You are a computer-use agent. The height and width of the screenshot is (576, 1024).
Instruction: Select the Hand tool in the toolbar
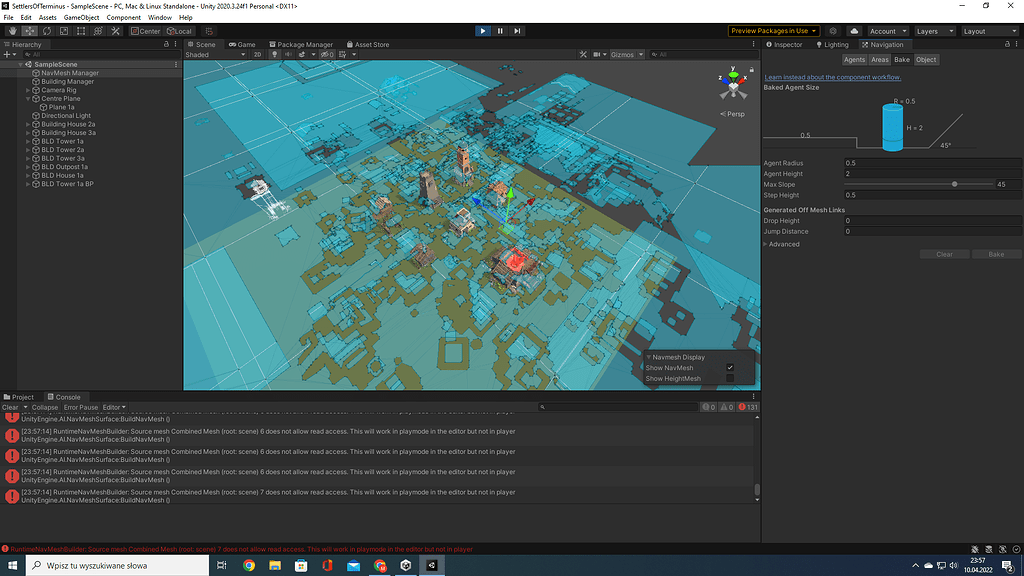click(x=11, y=31)
